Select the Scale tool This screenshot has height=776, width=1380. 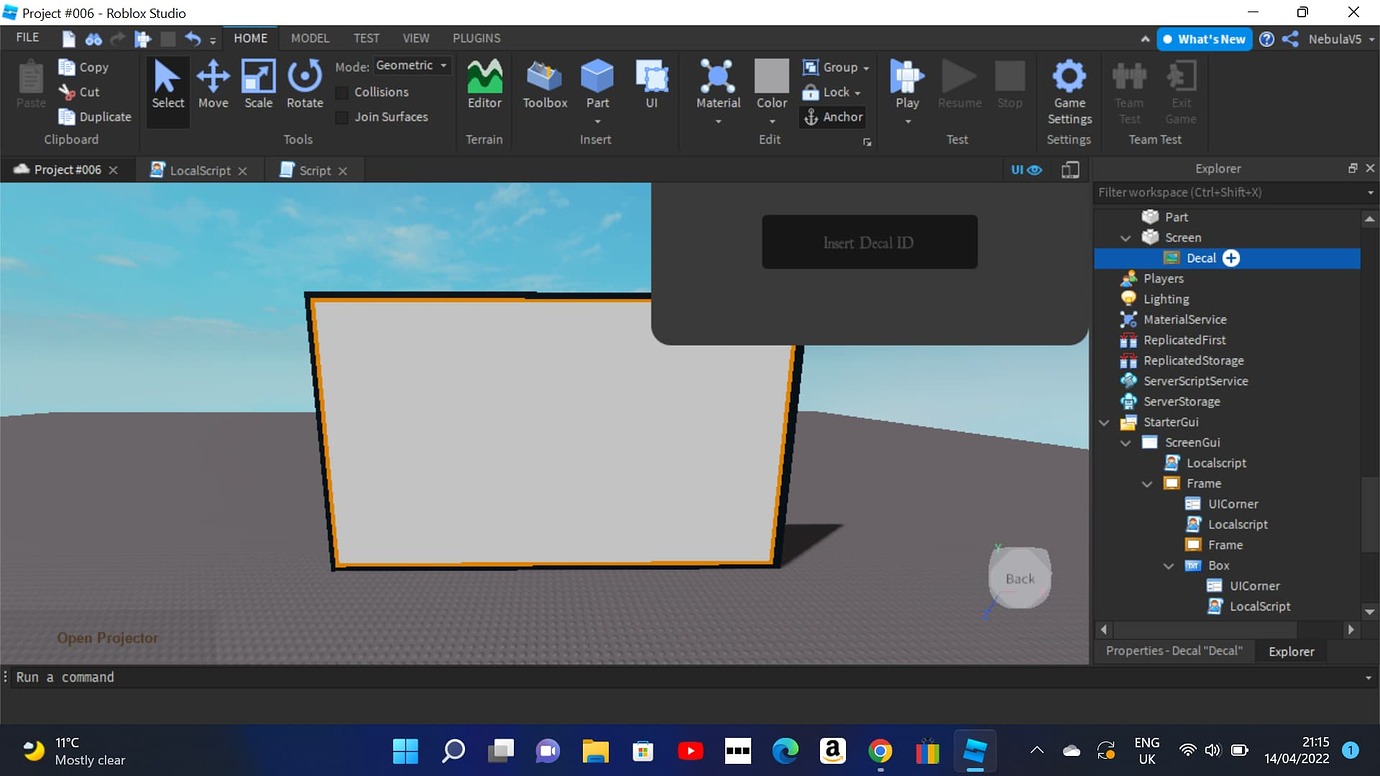(x=258, y=89)
